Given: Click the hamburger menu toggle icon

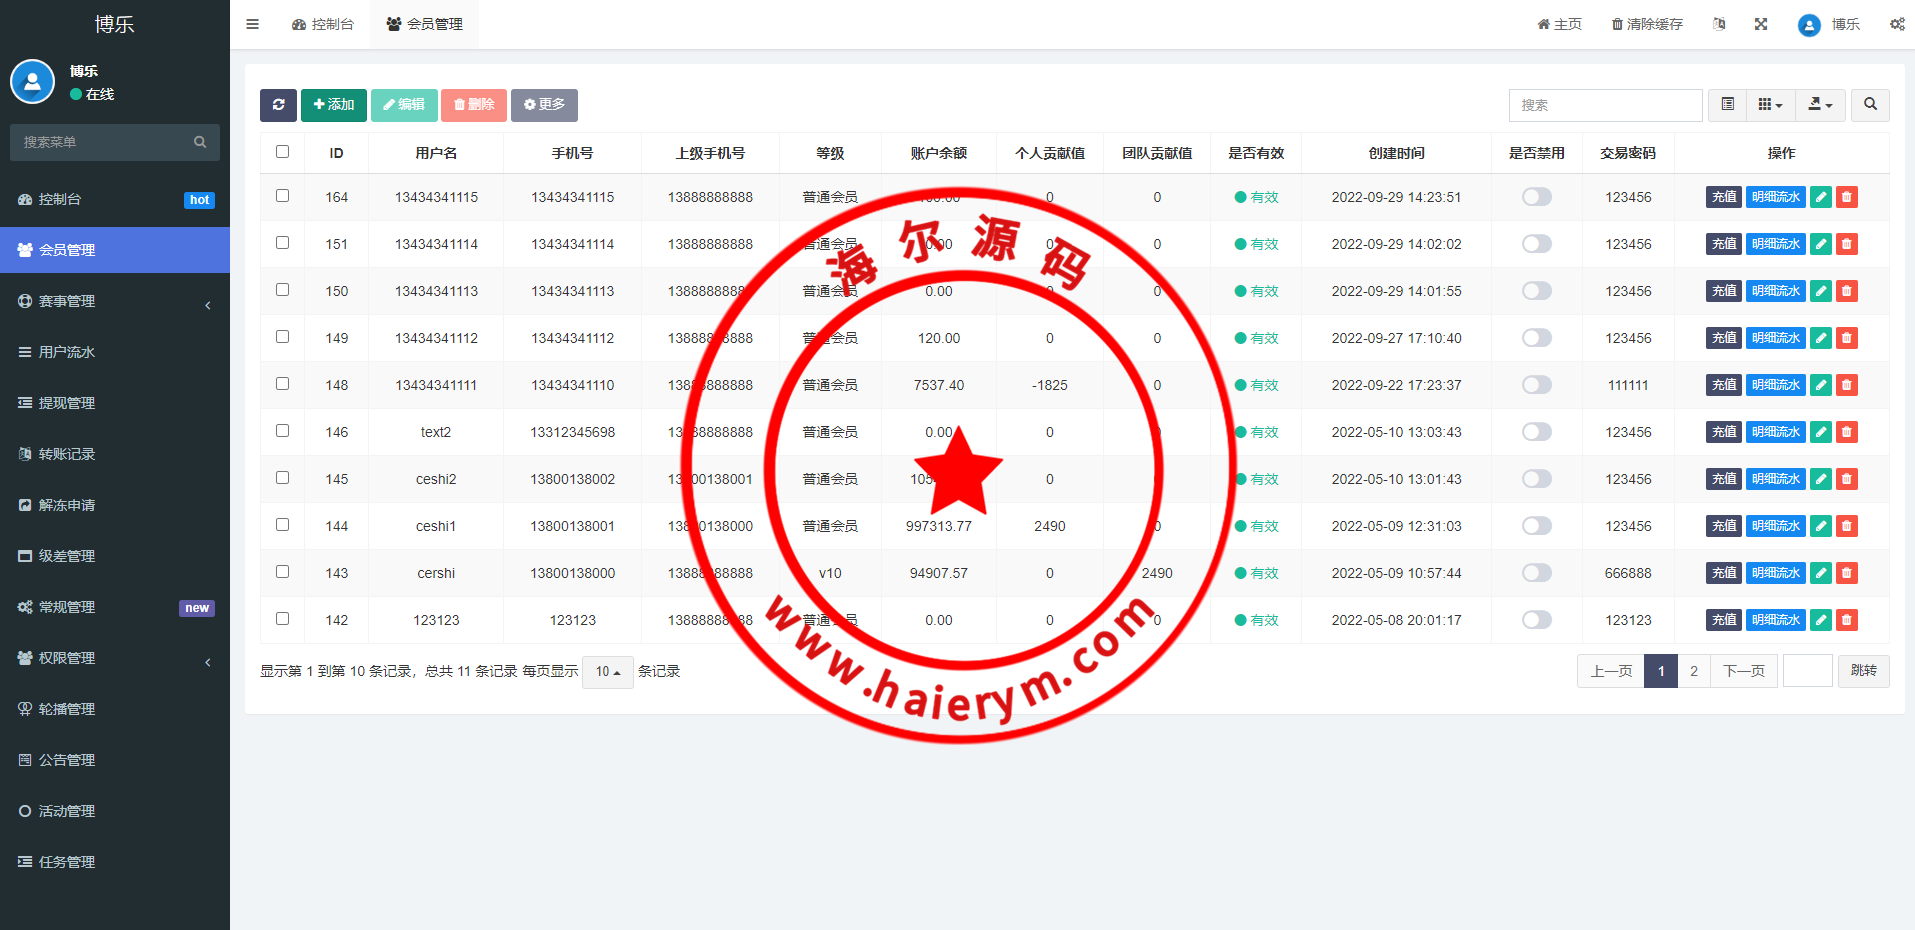Looking at the screenshot, I should pyautogui.click(x=252, y=24).
